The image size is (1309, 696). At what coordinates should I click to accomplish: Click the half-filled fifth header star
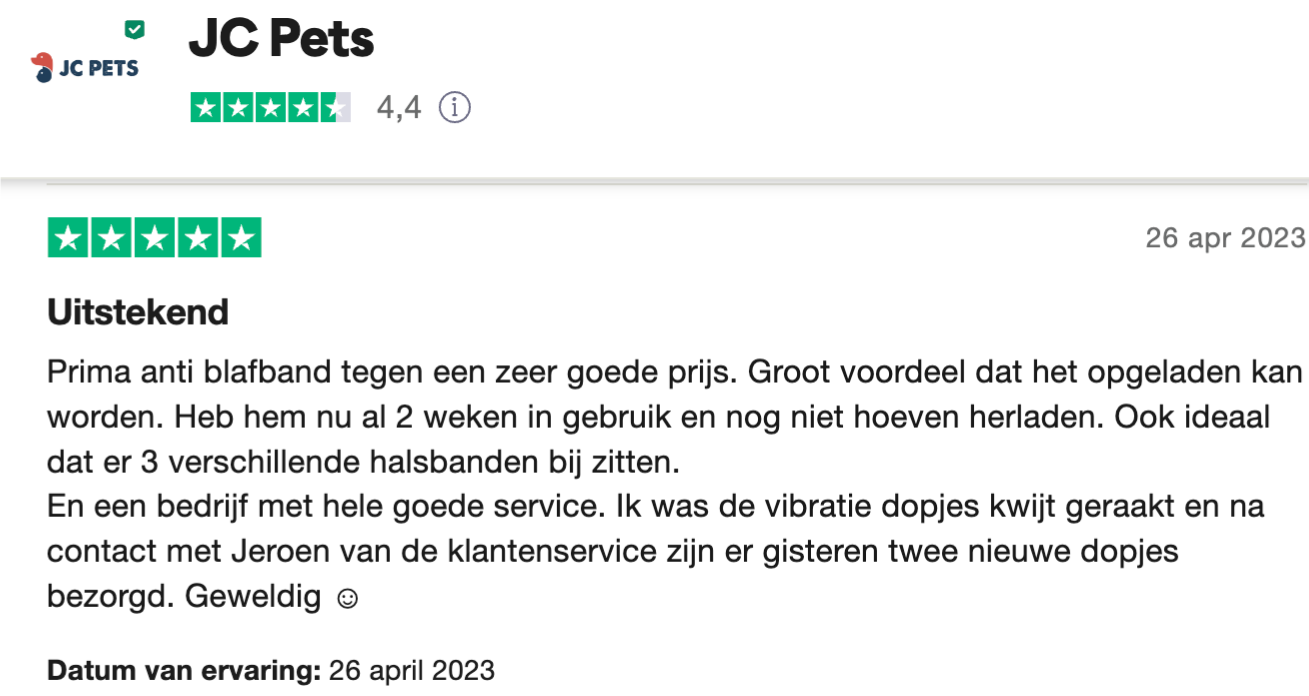coord(335,107)
